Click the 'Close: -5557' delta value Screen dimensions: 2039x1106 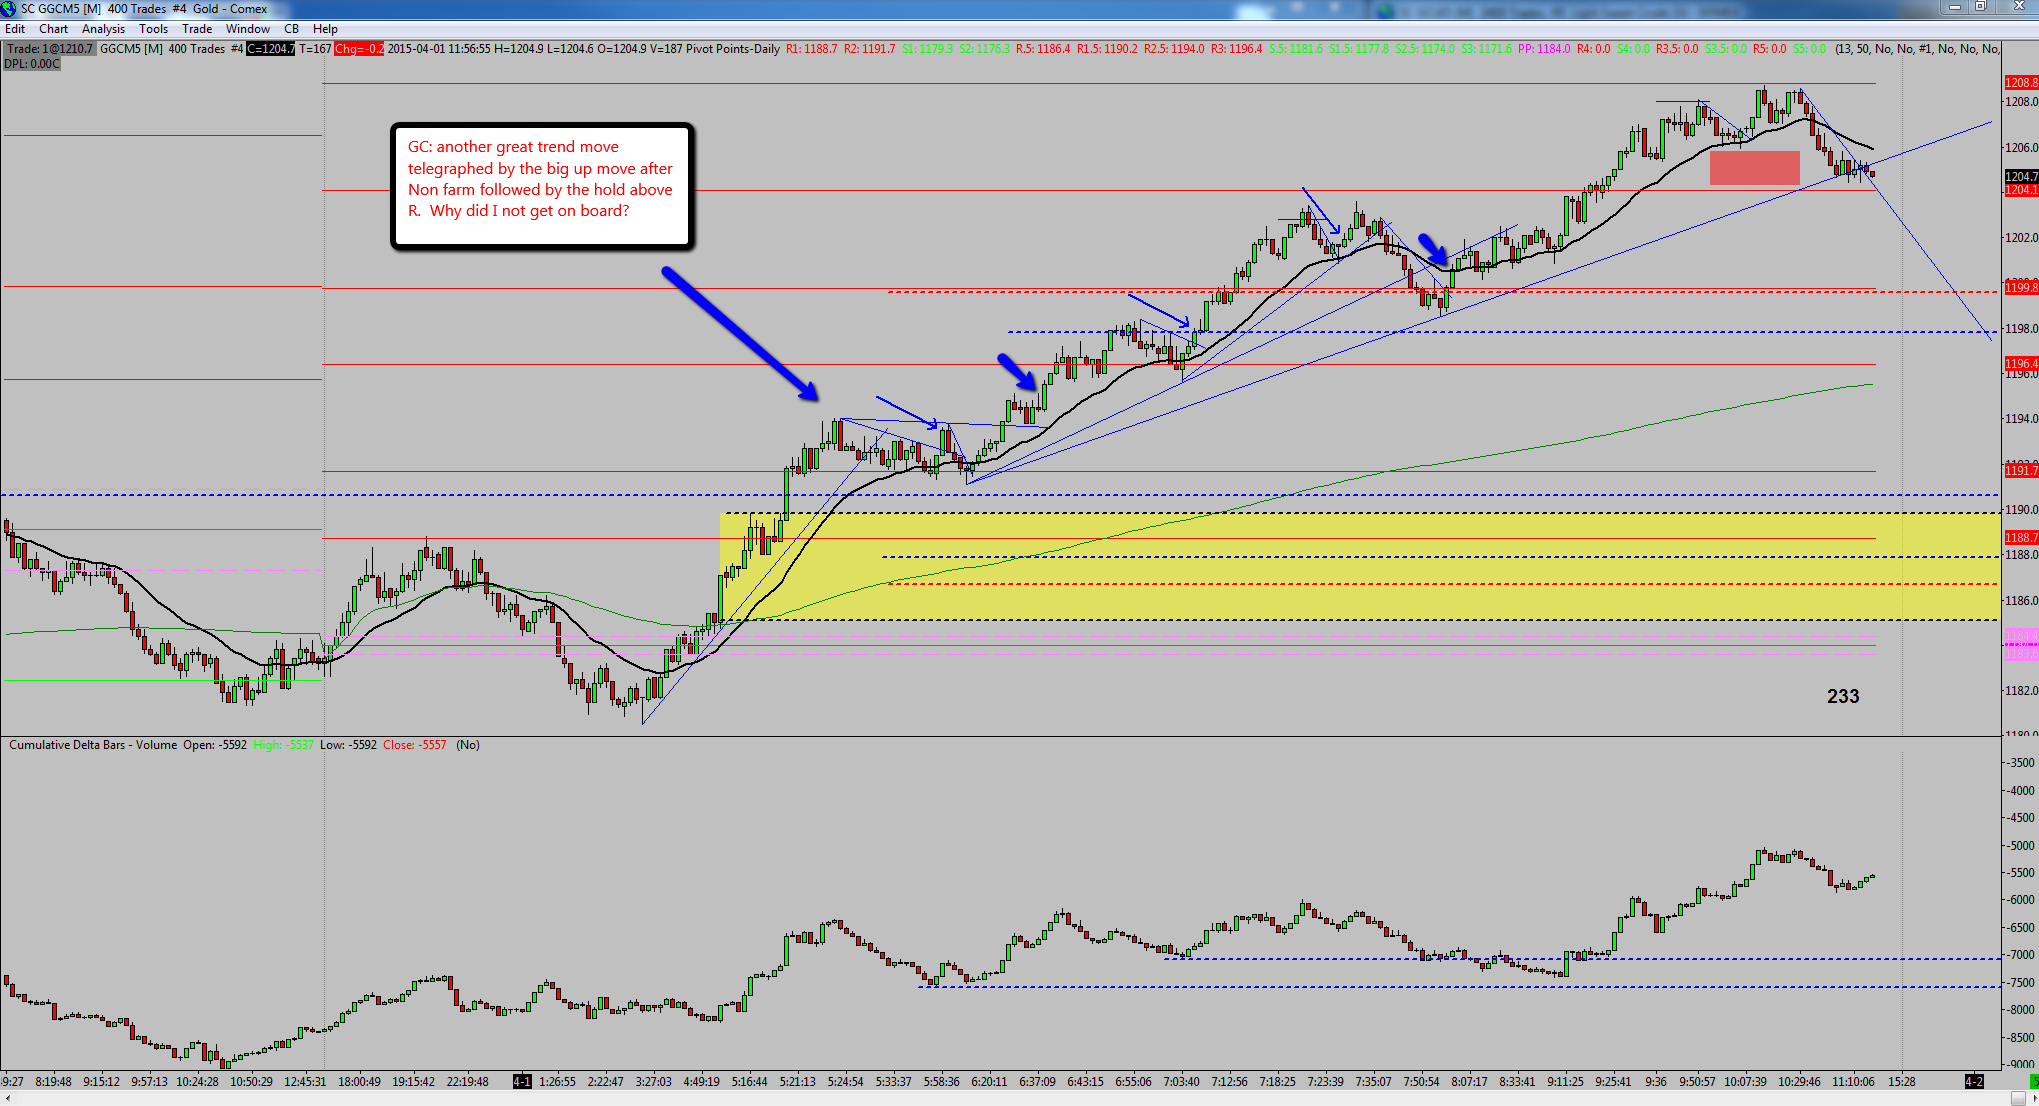click(415, 745)
